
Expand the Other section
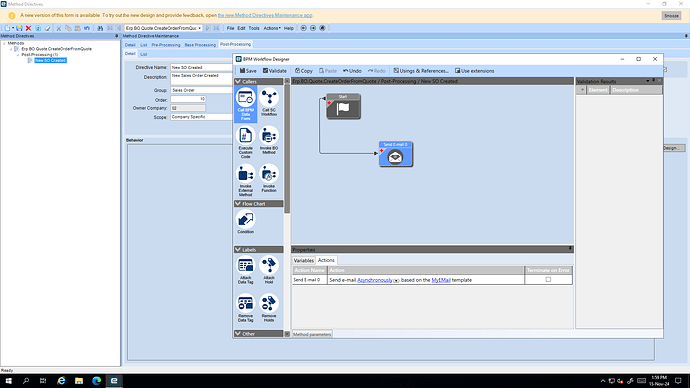click(238, 333)
